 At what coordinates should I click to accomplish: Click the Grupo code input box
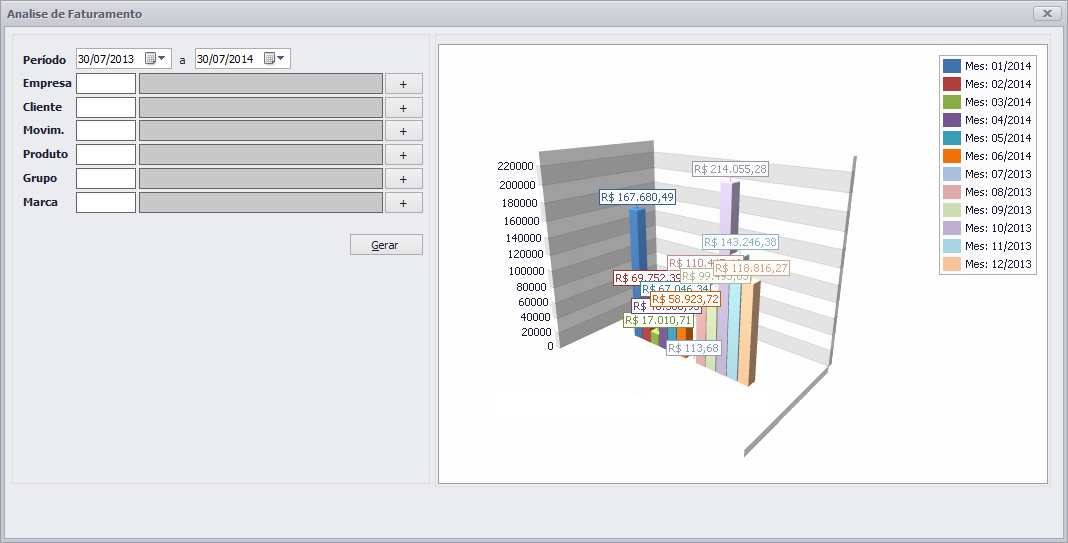pos(106,179)
